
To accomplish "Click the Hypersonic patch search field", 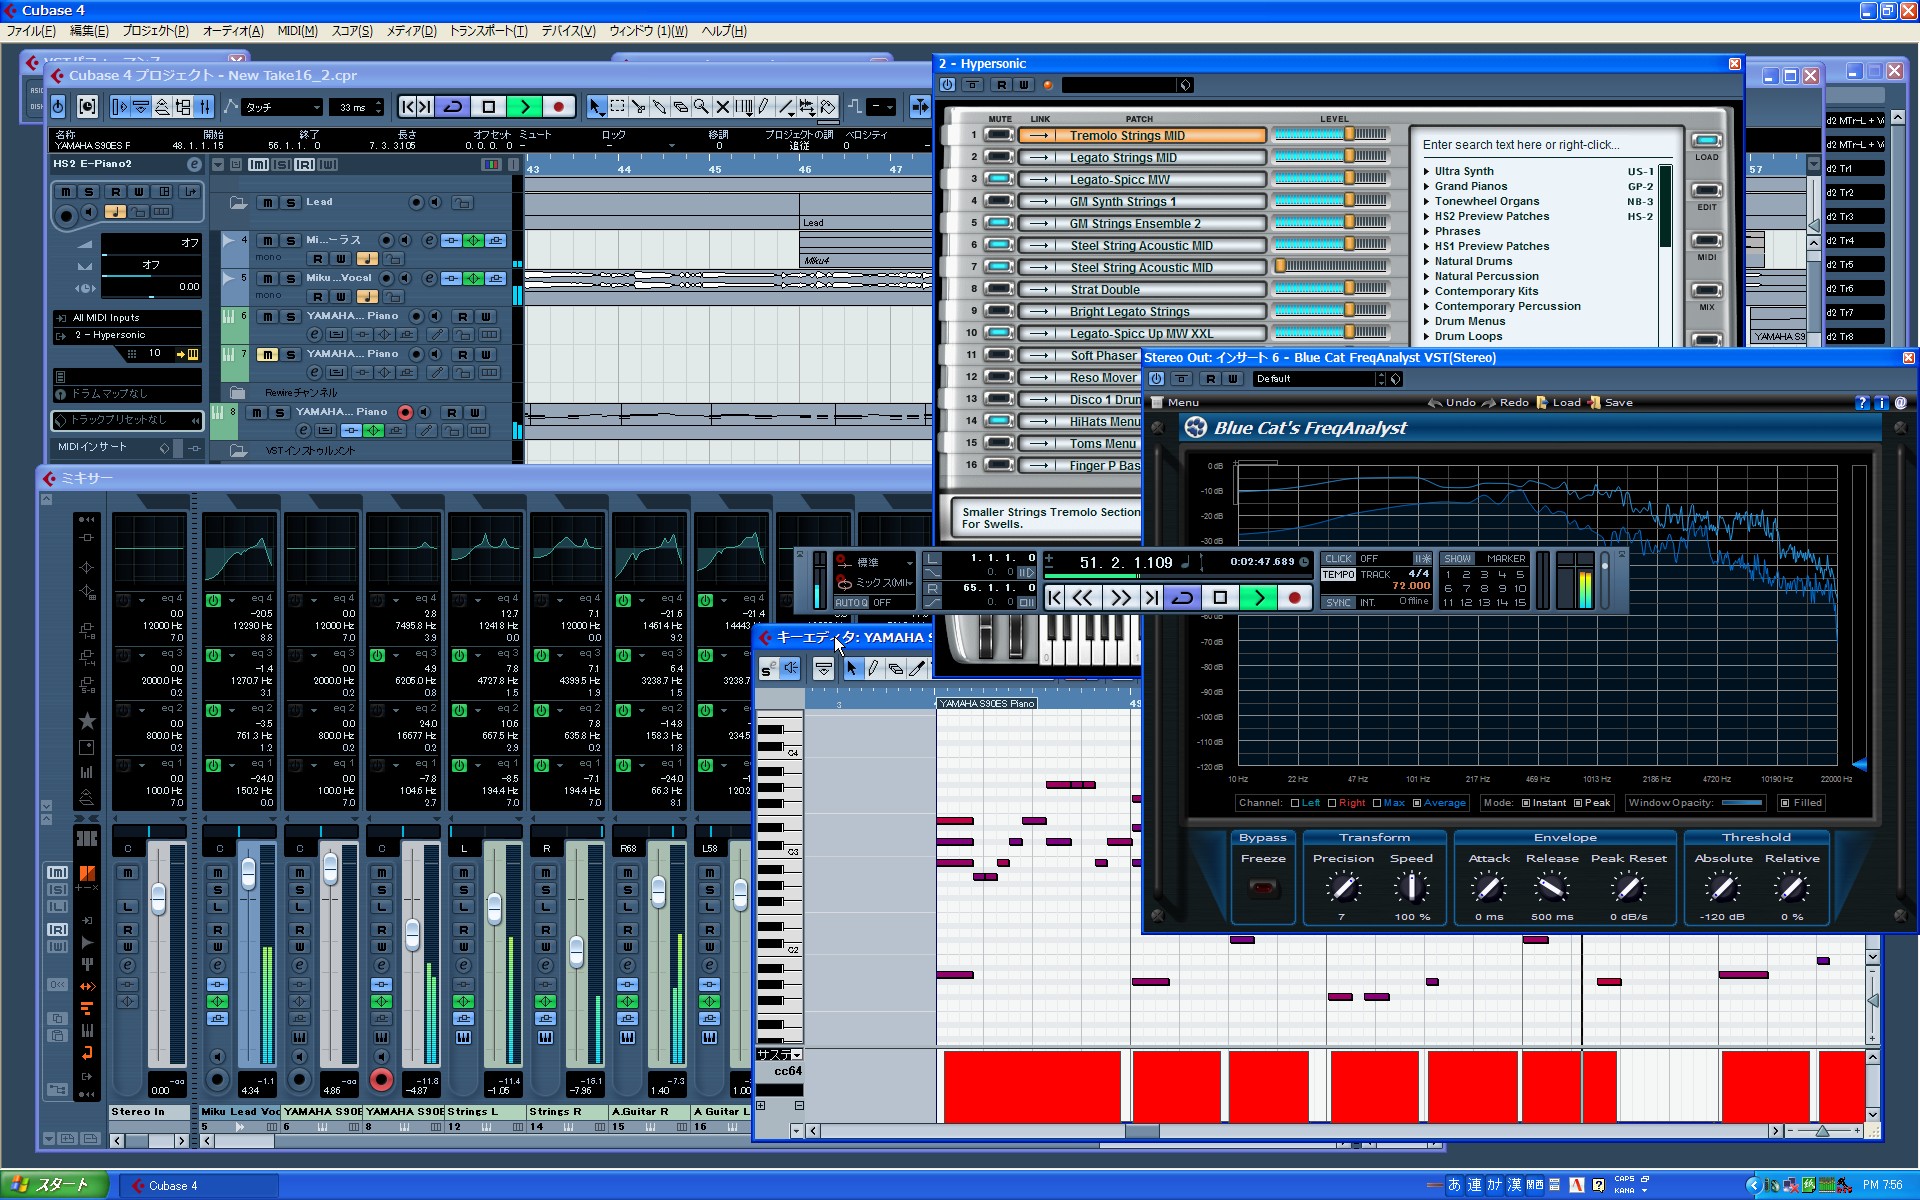I will point(1545,145).
